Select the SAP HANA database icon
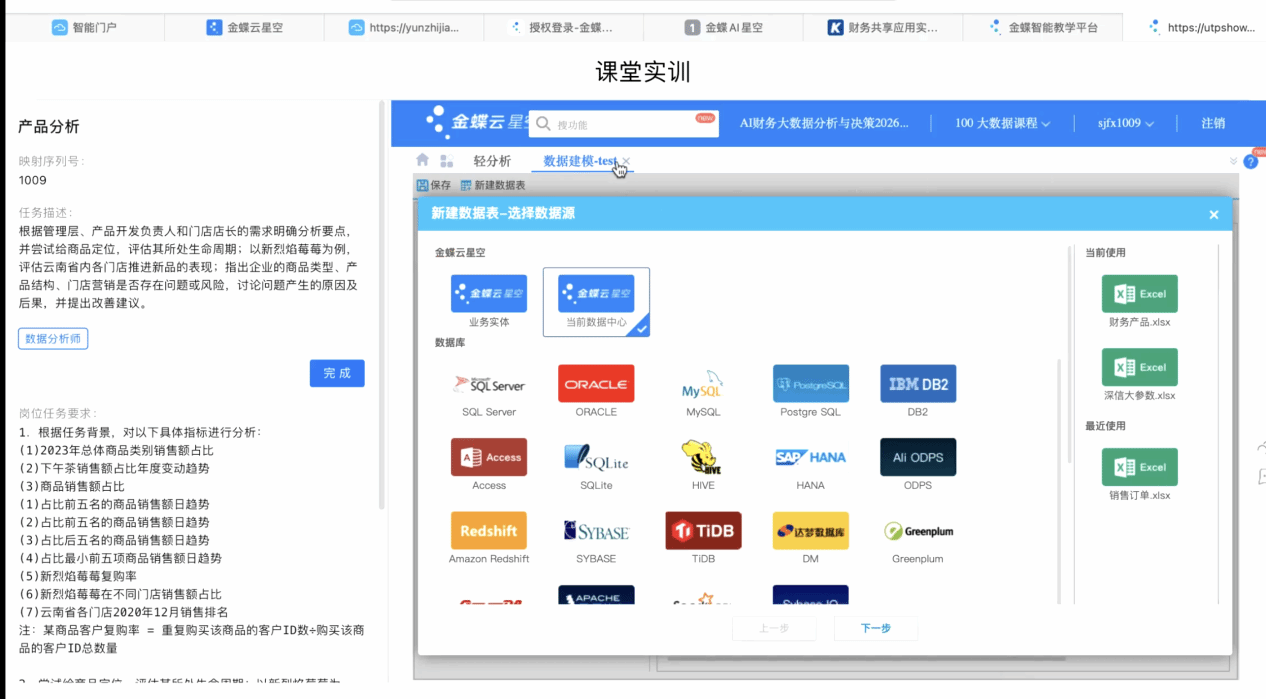This screenshot has width=1266, height=699. [x=810, y=458]
